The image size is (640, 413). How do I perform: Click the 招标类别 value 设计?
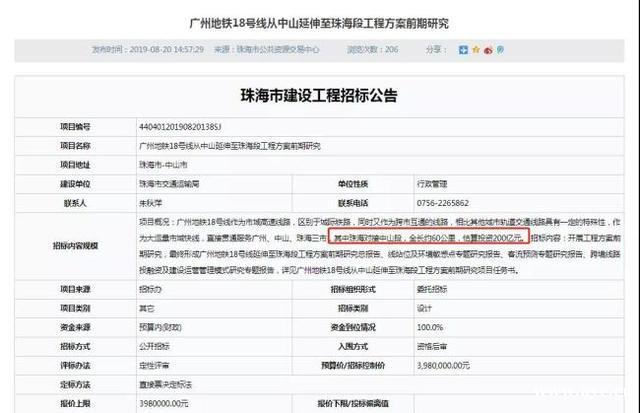(x=424, y=309)
